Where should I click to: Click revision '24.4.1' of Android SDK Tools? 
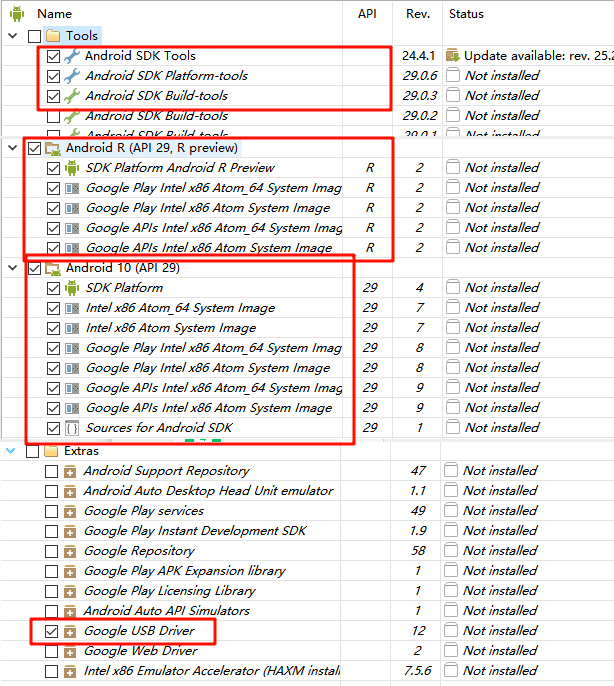click(418, 56)
